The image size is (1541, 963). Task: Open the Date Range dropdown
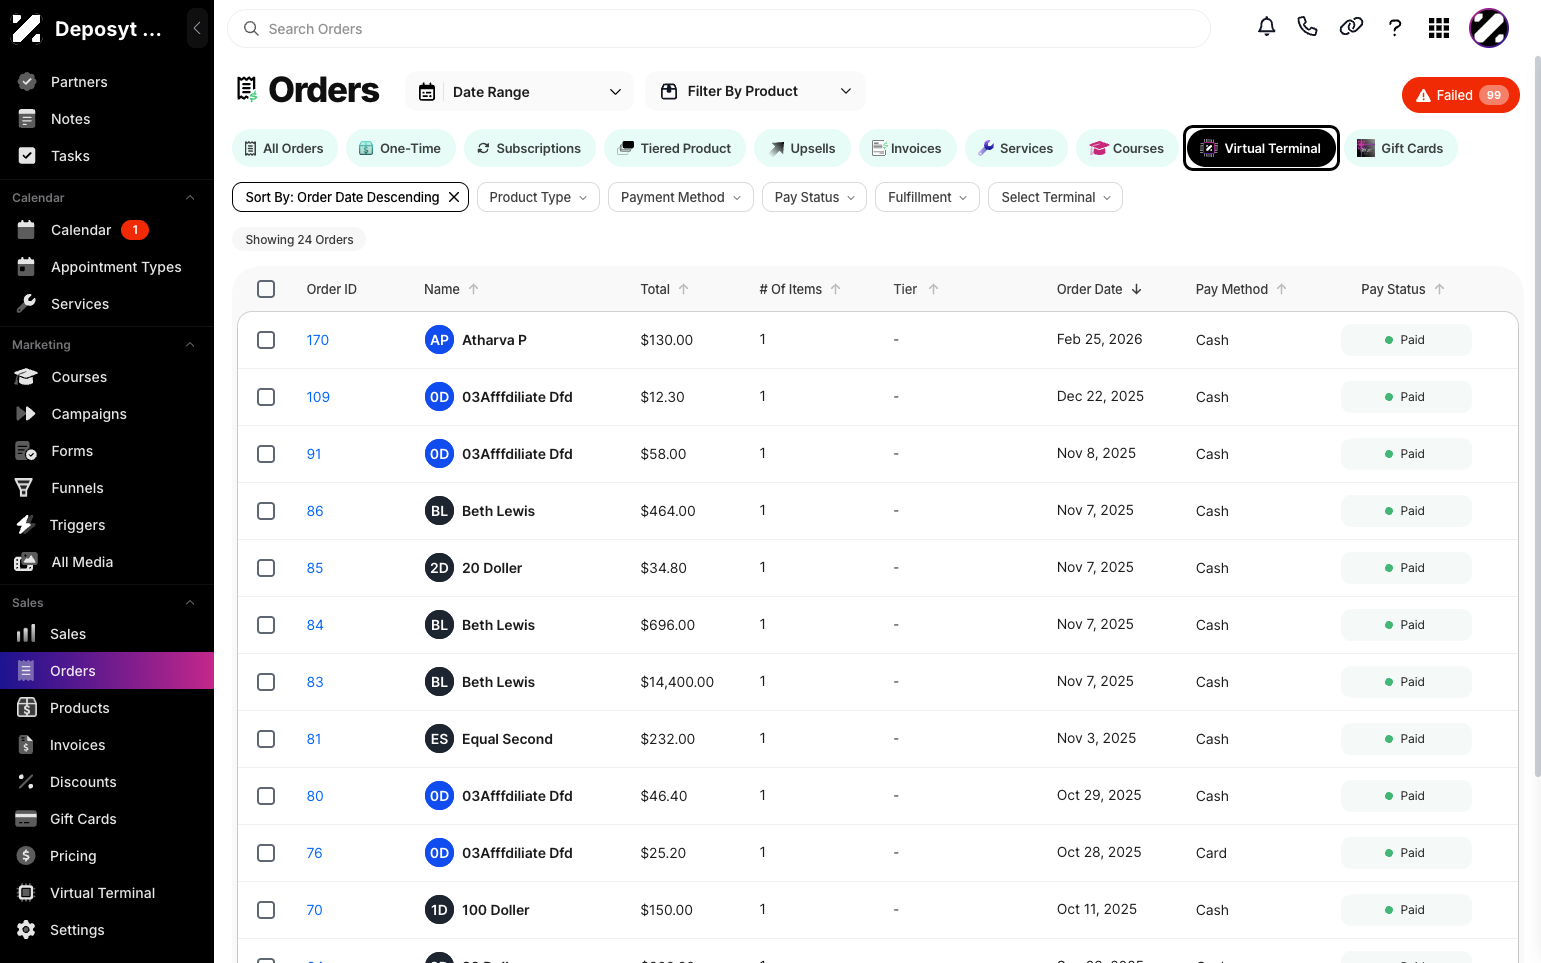click(x=520, y=92)
